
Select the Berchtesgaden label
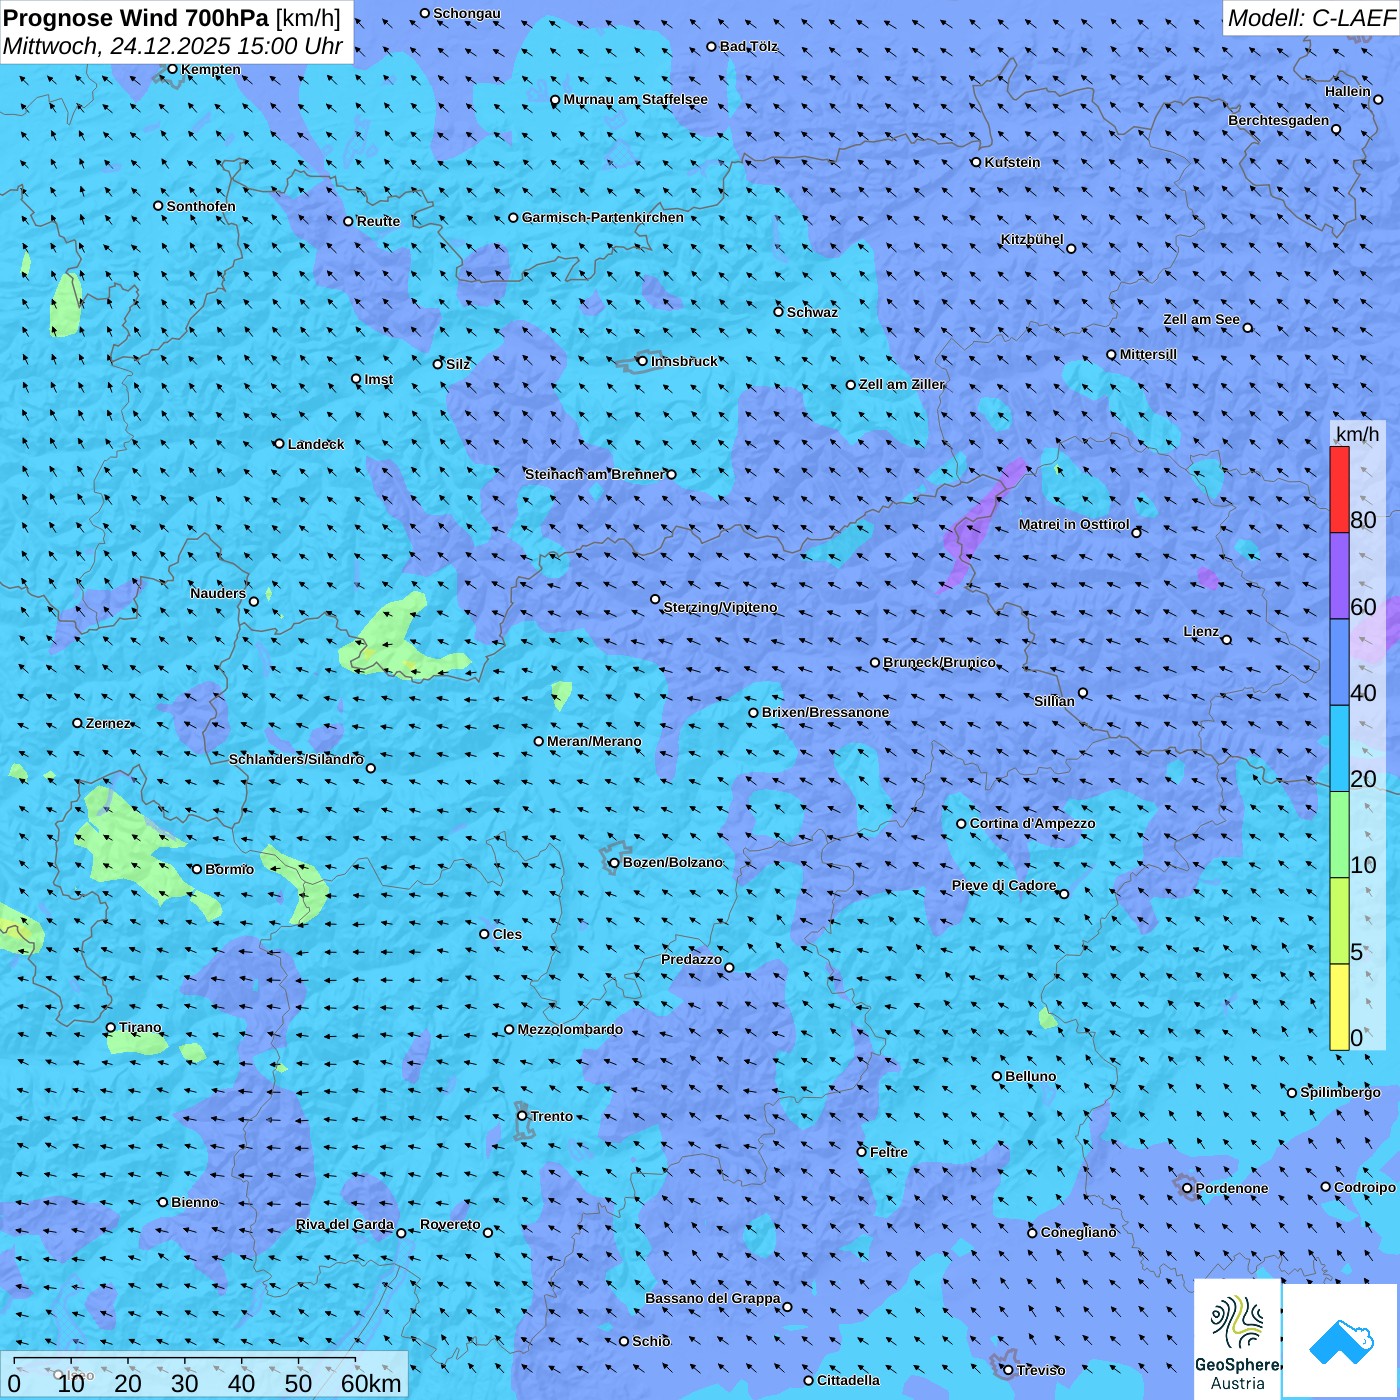[1278, 120]
